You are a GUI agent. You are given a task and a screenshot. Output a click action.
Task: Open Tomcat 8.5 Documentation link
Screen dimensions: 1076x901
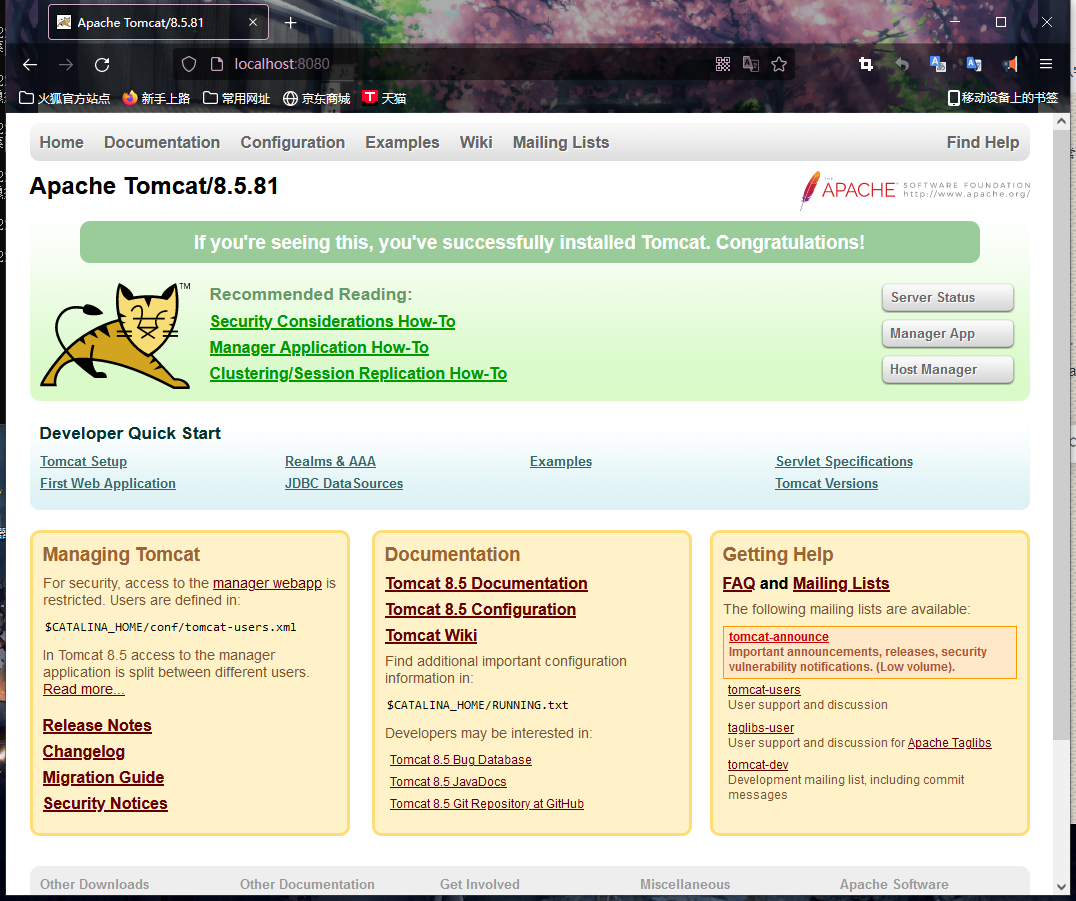point(487,583)
